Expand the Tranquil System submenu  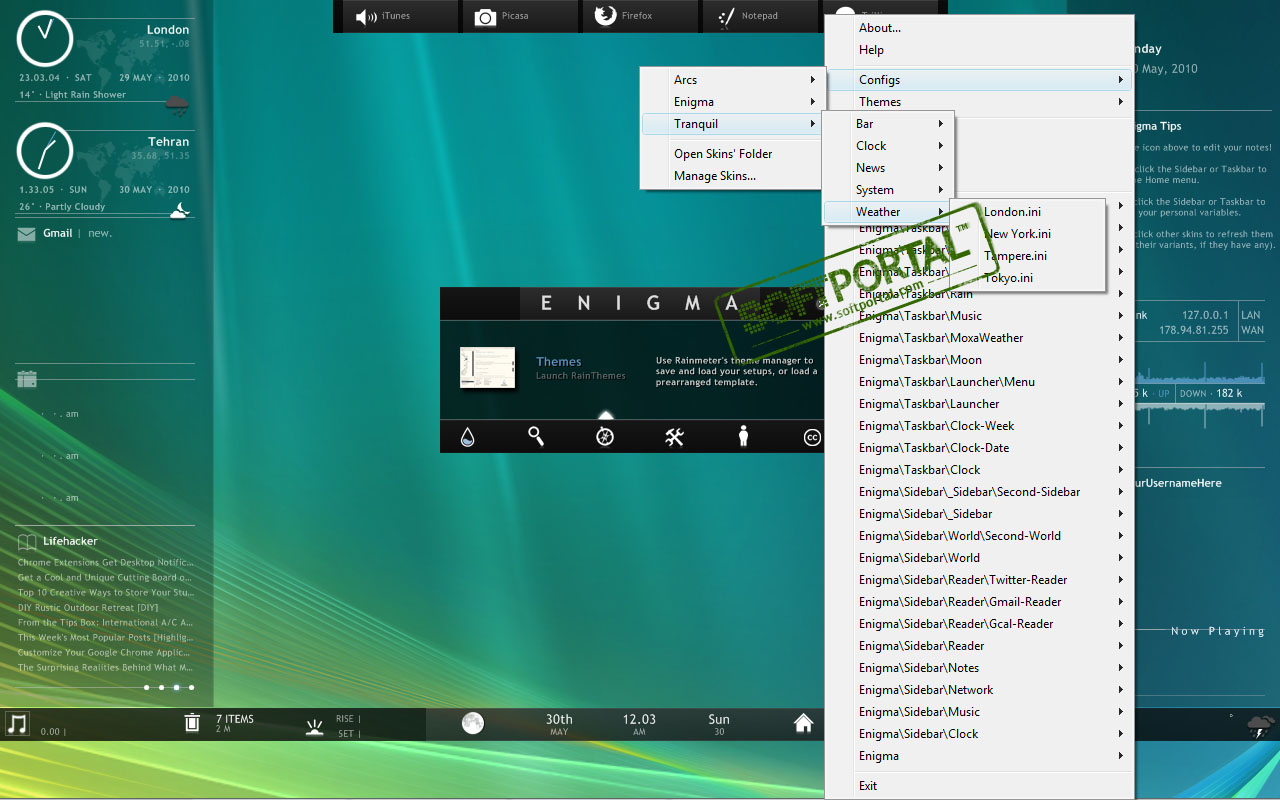pyautogui.click(x=888, y=190)
